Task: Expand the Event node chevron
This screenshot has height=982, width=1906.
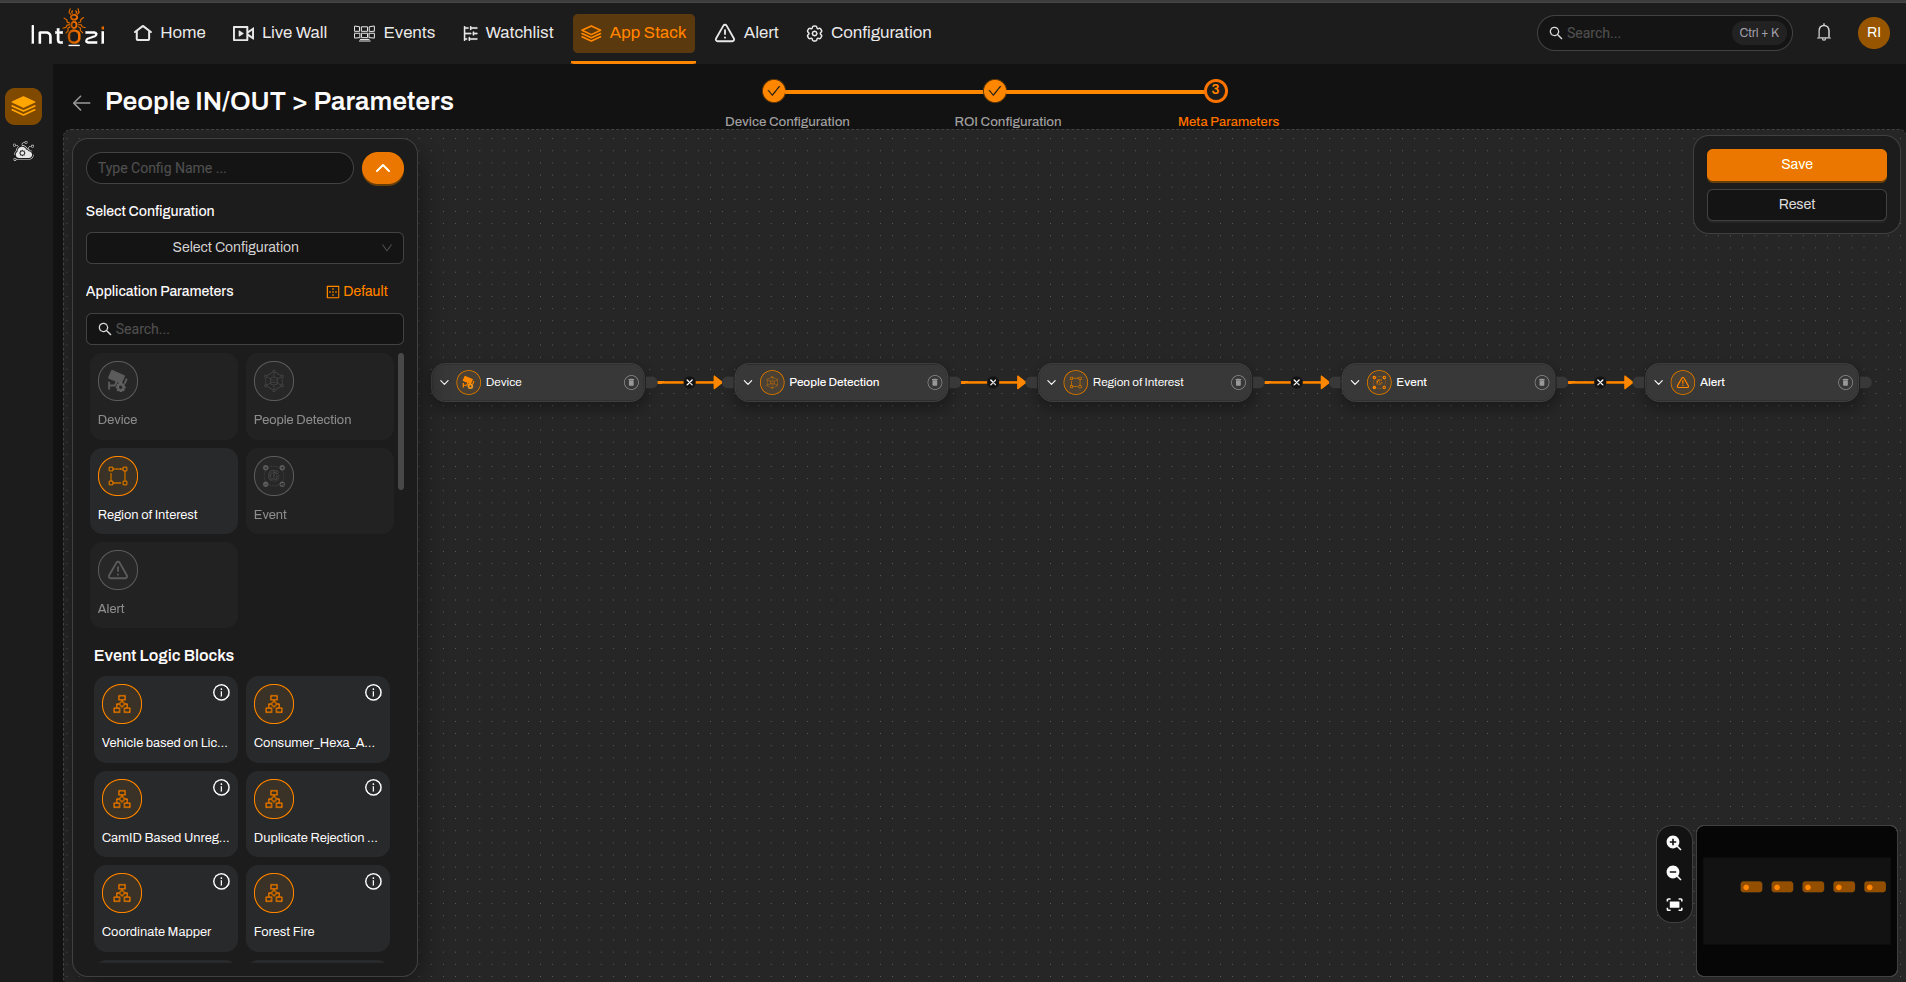Action: click(x=1355, y=382)
